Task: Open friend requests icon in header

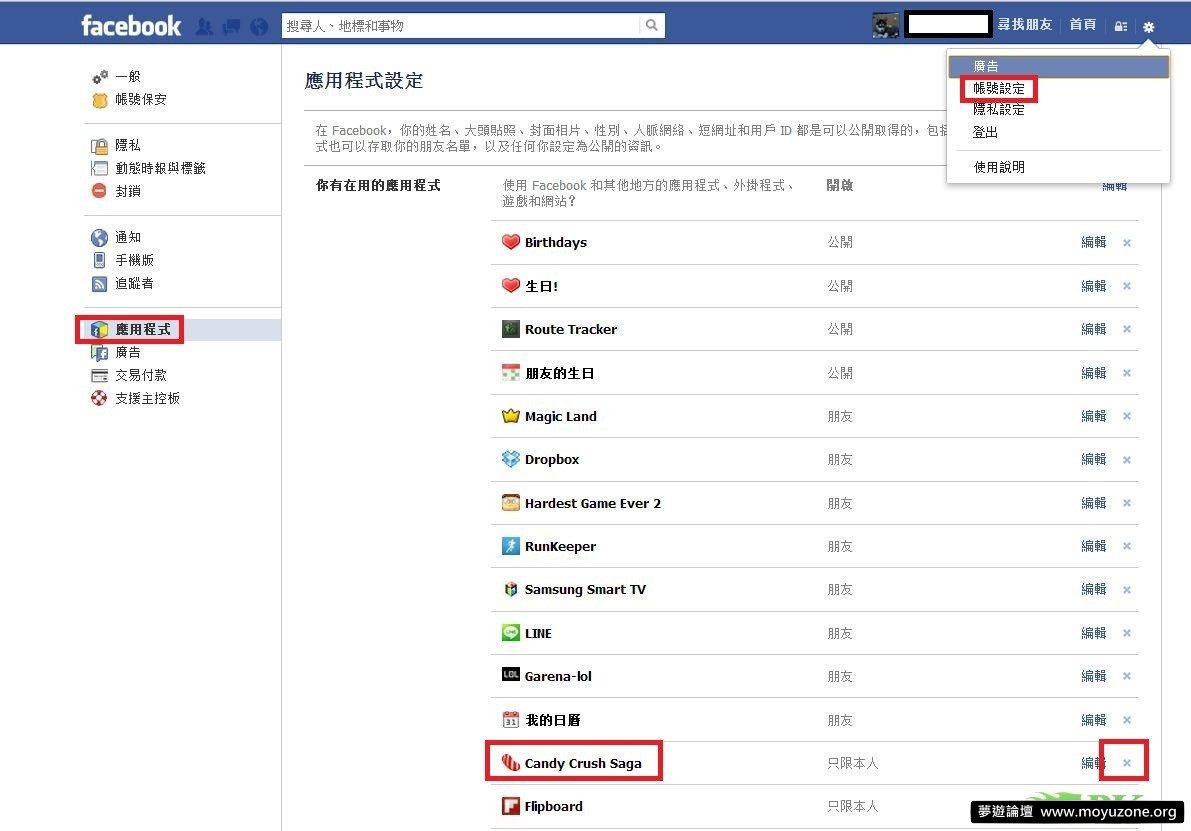Action: pos(204,27)
